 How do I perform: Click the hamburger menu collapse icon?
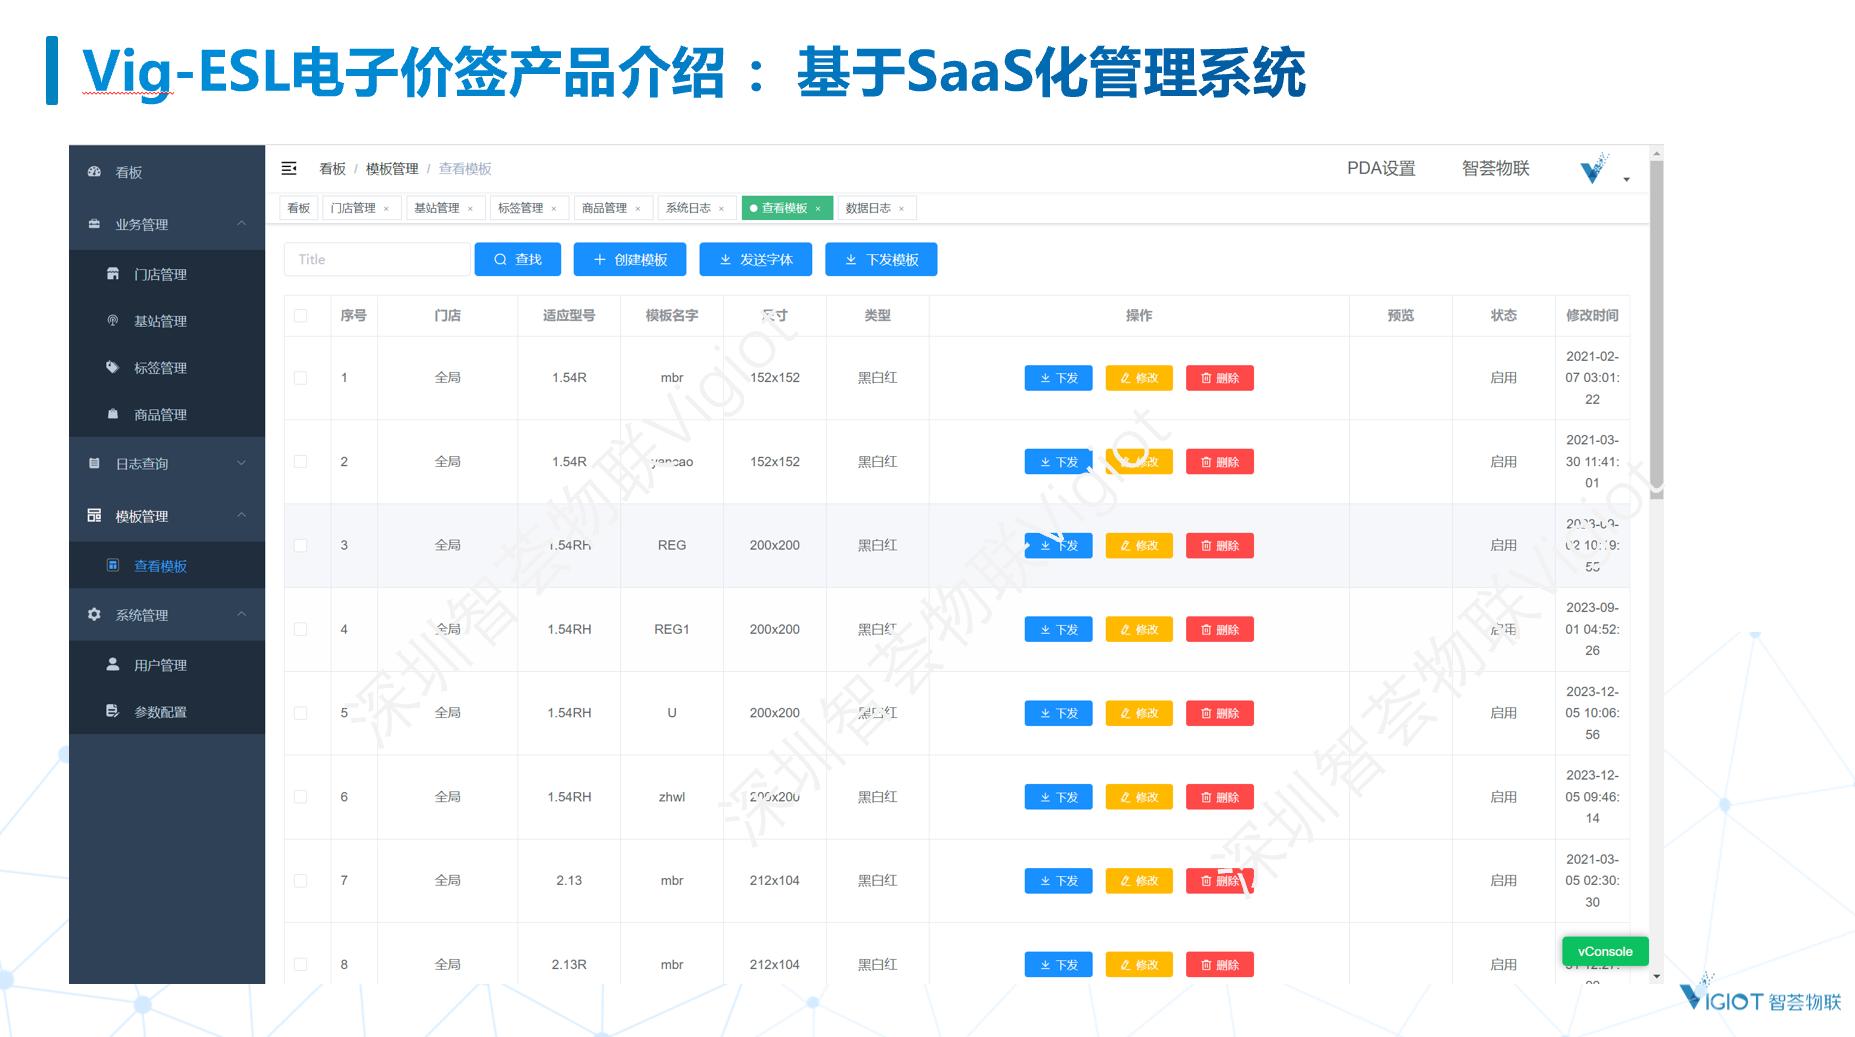[289, 168]
